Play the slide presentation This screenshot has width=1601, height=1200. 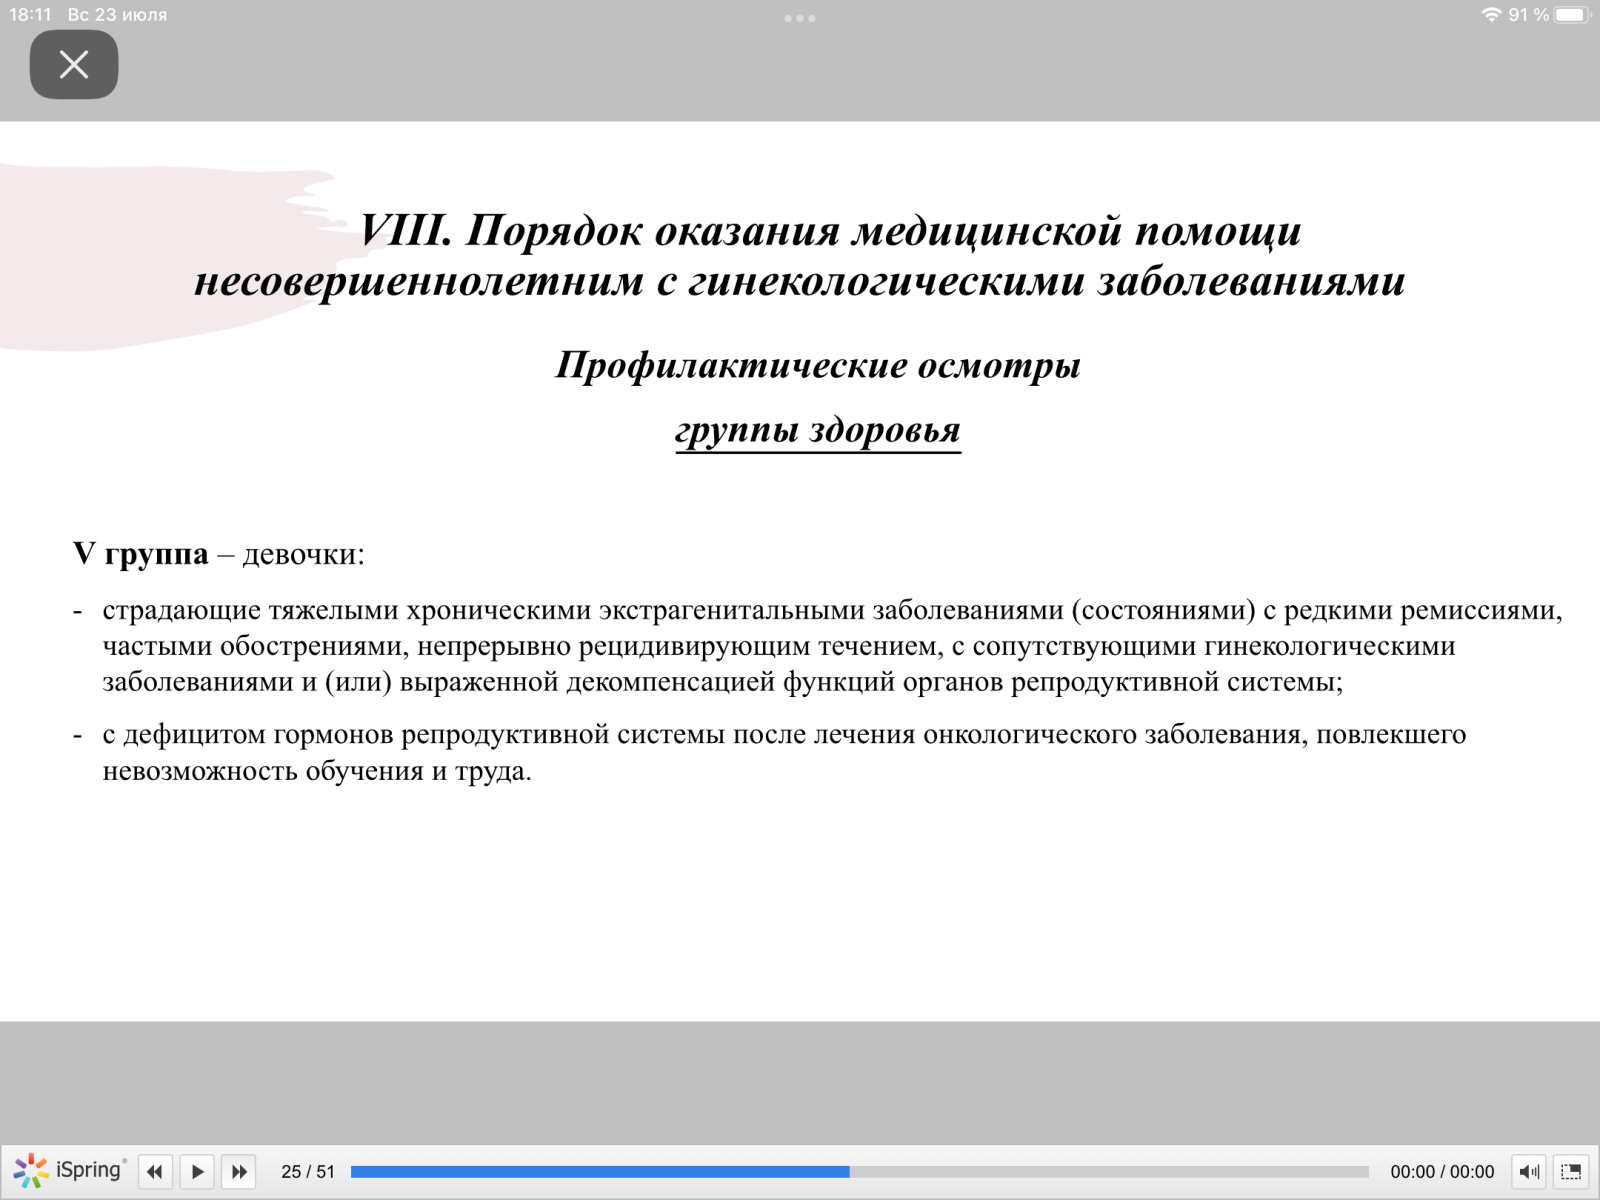tap(197, 1172)
